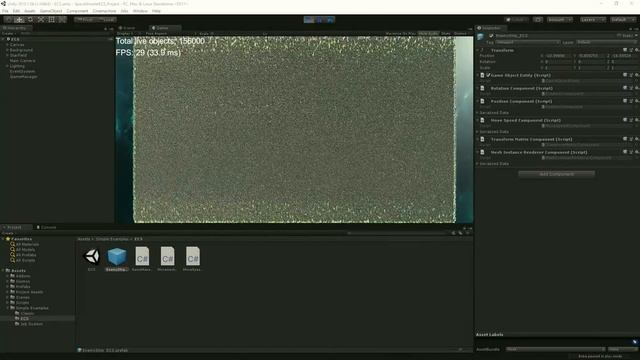Click Rotation Component script icon
The height and width of the screenshot is (360, 640).
pyautogui.click(x=482, y=88)
